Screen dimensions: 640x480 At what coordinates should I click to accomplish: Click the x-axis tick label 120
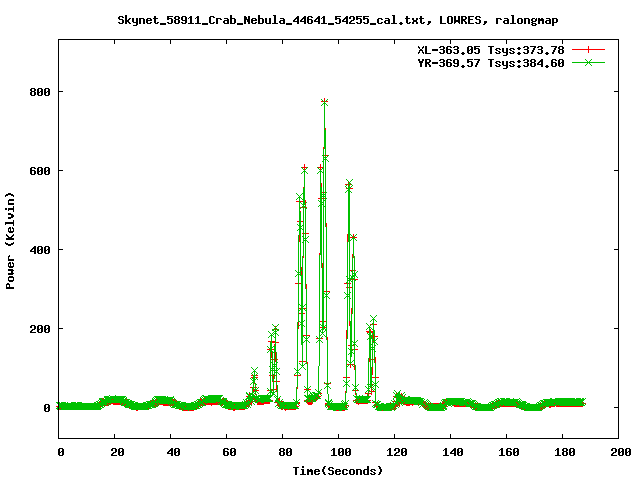397,452
